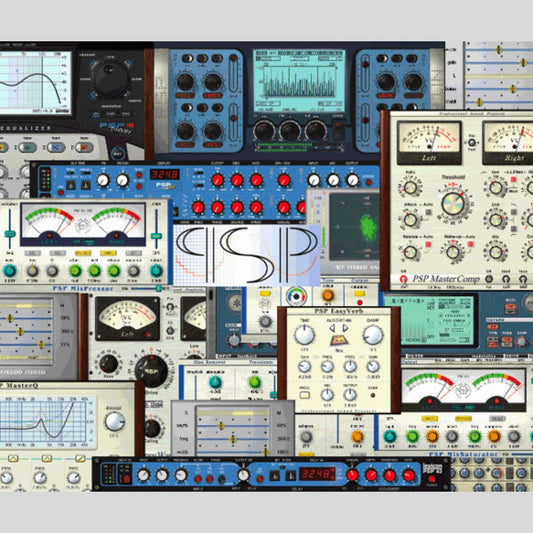This screenshot has height=533, width=533.
Task: Toggle the red power switch beside MasterComp logo
Action: tap(403, 279)
